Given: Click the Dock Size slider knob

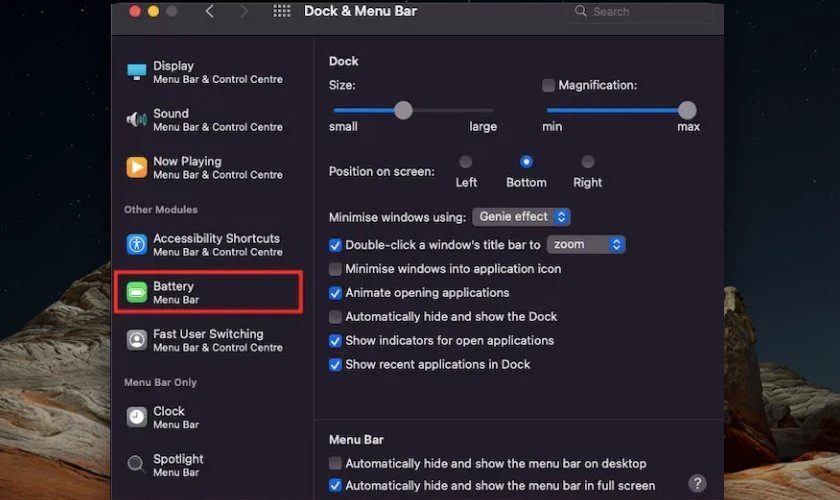Looking at the screenshot, I should [x=403, y=110].
